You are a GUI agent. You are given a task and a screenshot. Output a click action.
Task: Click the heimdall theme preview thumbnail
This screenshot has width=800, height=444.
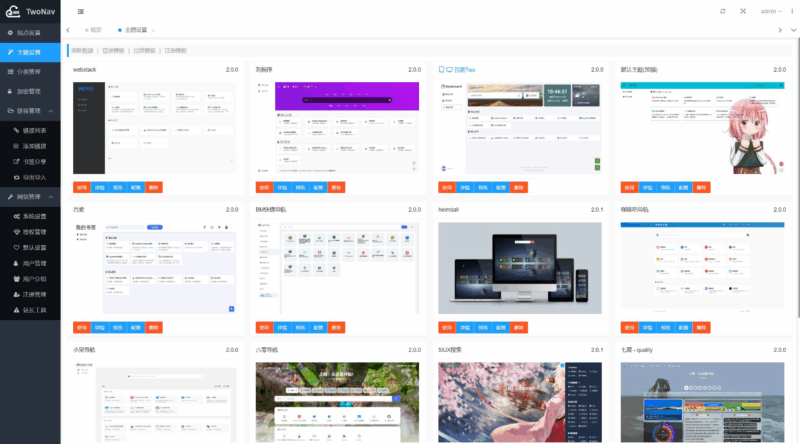pyautogui.click(x=519, y=268)
